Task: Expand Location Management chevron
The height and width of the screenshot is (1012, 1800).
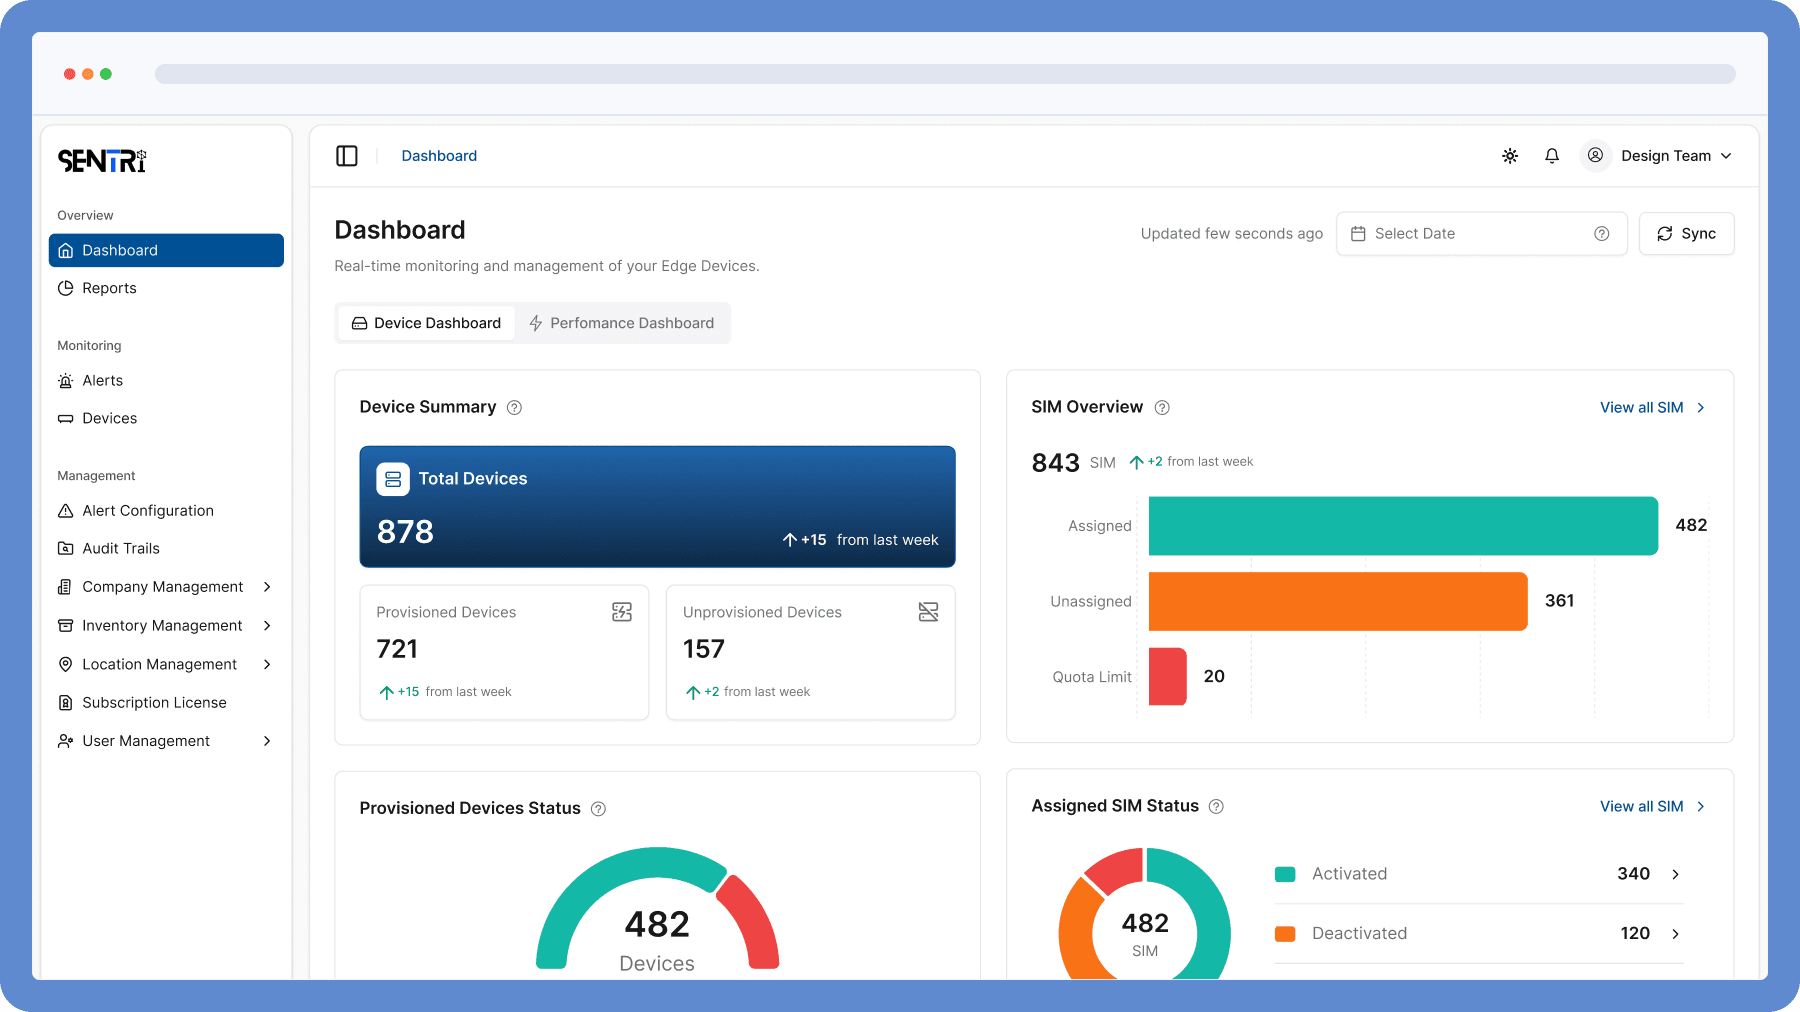Action: tap(267, 665)
